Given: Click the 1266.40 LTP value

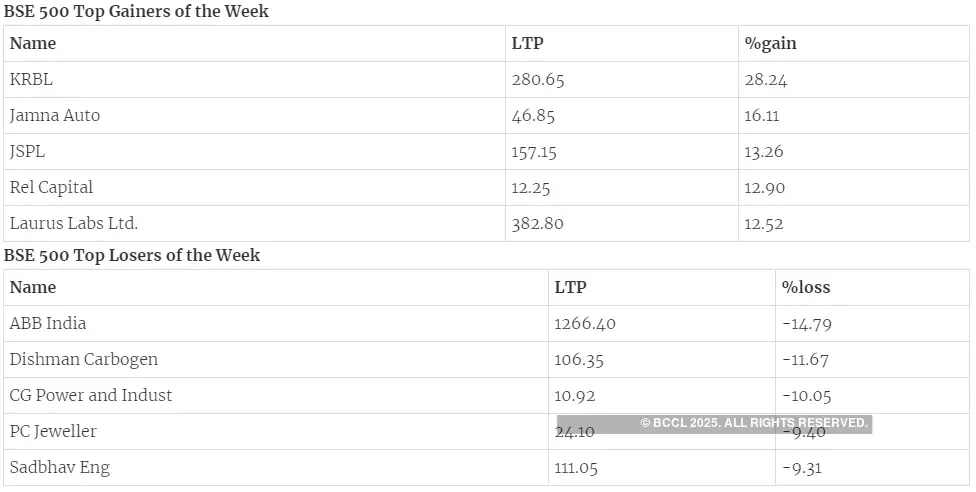Looking at the screenshot, I should [586, 324].
